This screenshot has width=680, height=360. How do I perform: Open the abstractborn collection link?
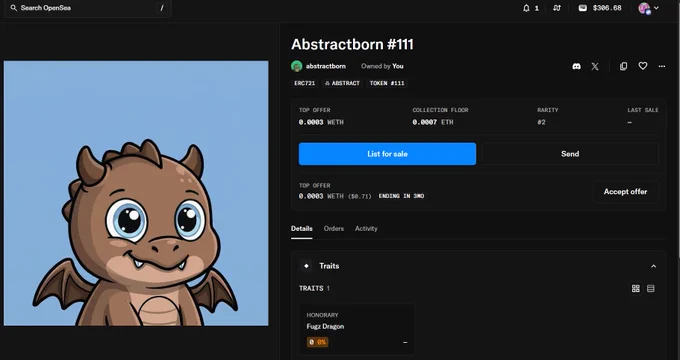pyautogui.click(x=326, y=66)
